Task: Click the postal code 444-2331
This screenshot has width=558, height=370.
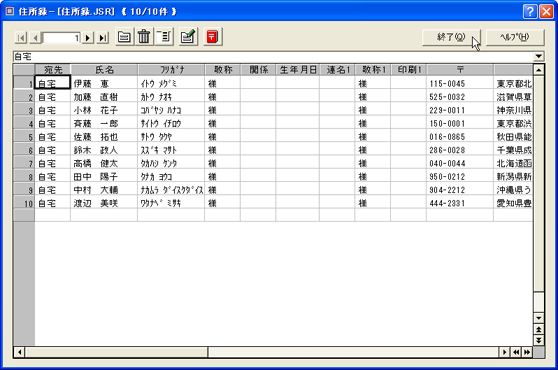Action: (x=460, y=203)
